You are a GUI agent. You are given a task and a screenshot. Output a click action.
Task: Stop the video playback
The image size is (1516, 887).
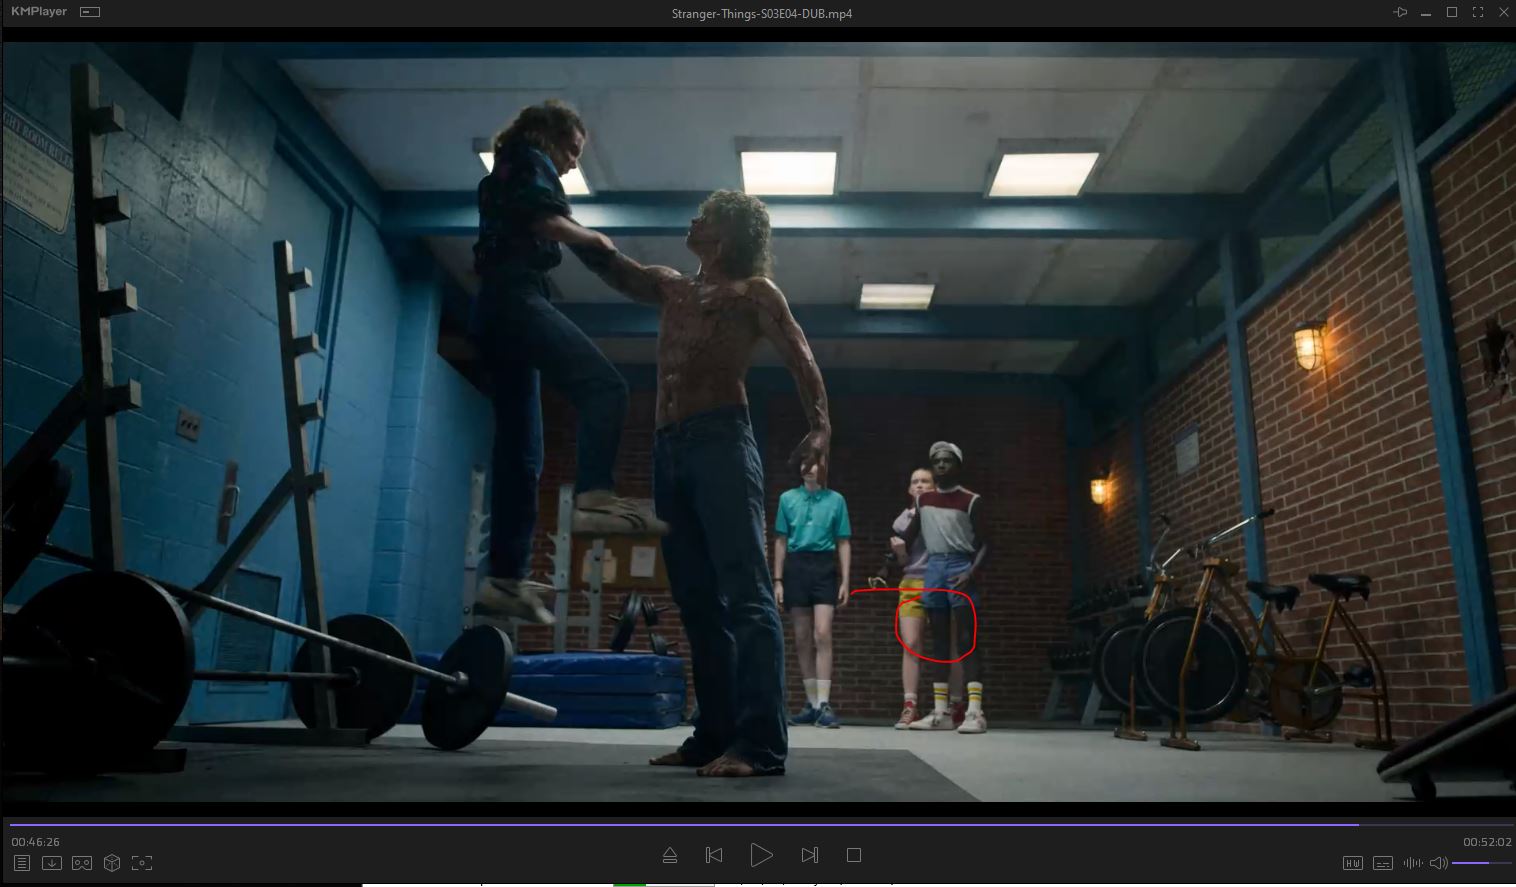point(854,855)
